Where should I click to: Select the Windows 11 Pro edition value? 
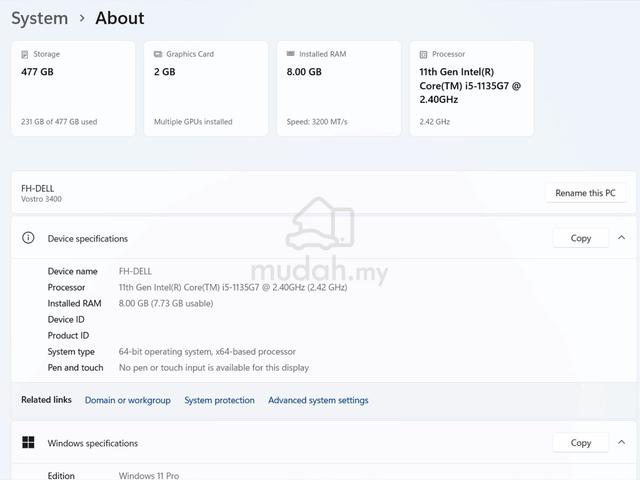click(x=149, y=476)
